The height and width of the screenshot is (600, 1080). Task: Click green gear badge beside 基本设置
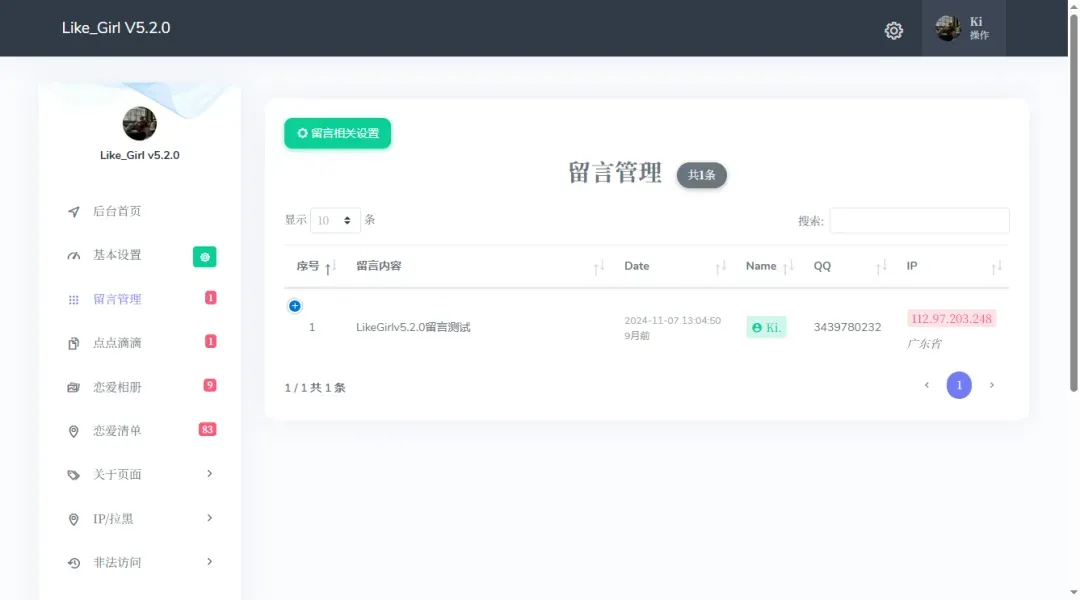[205, 256]
